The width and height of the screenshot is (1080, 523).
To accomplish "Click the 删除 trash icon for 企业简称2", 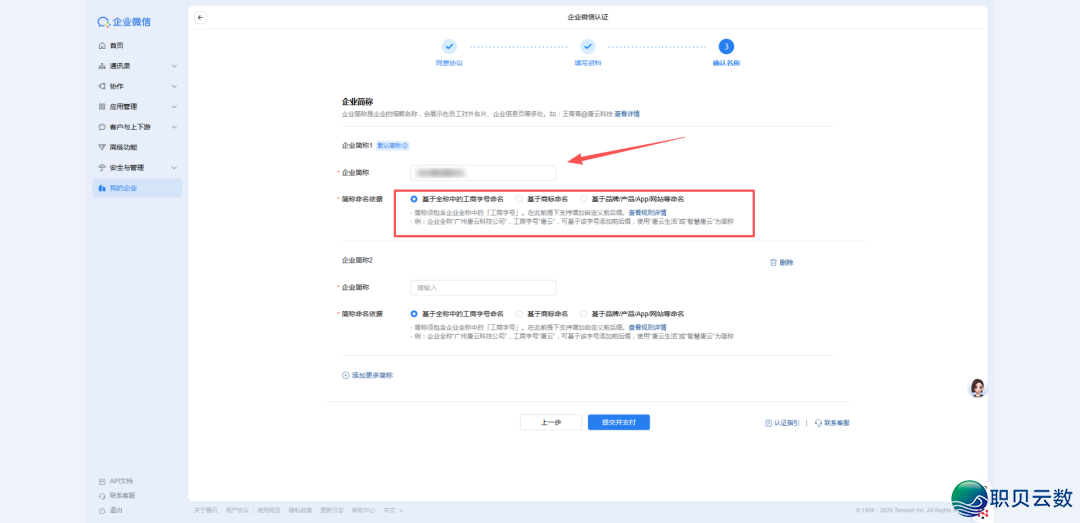I will (x=773, y=263).
